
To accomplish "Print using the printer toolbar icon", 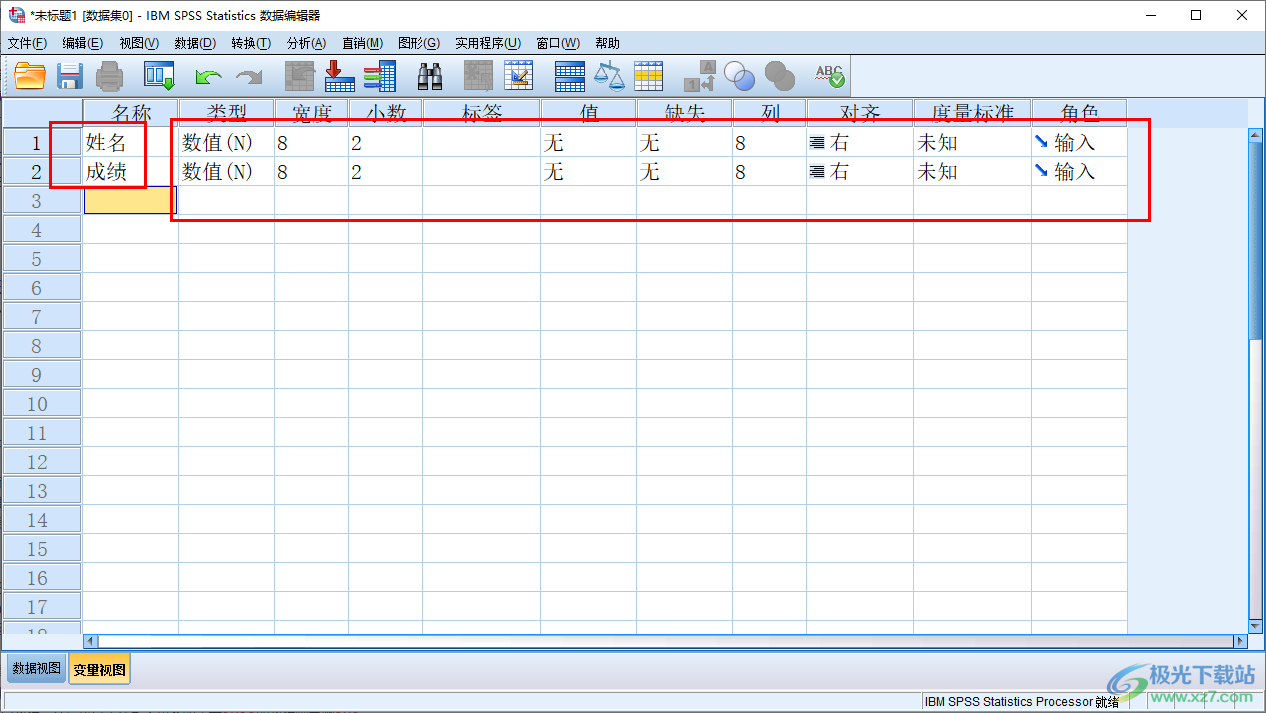I will [x=109, y=76].
